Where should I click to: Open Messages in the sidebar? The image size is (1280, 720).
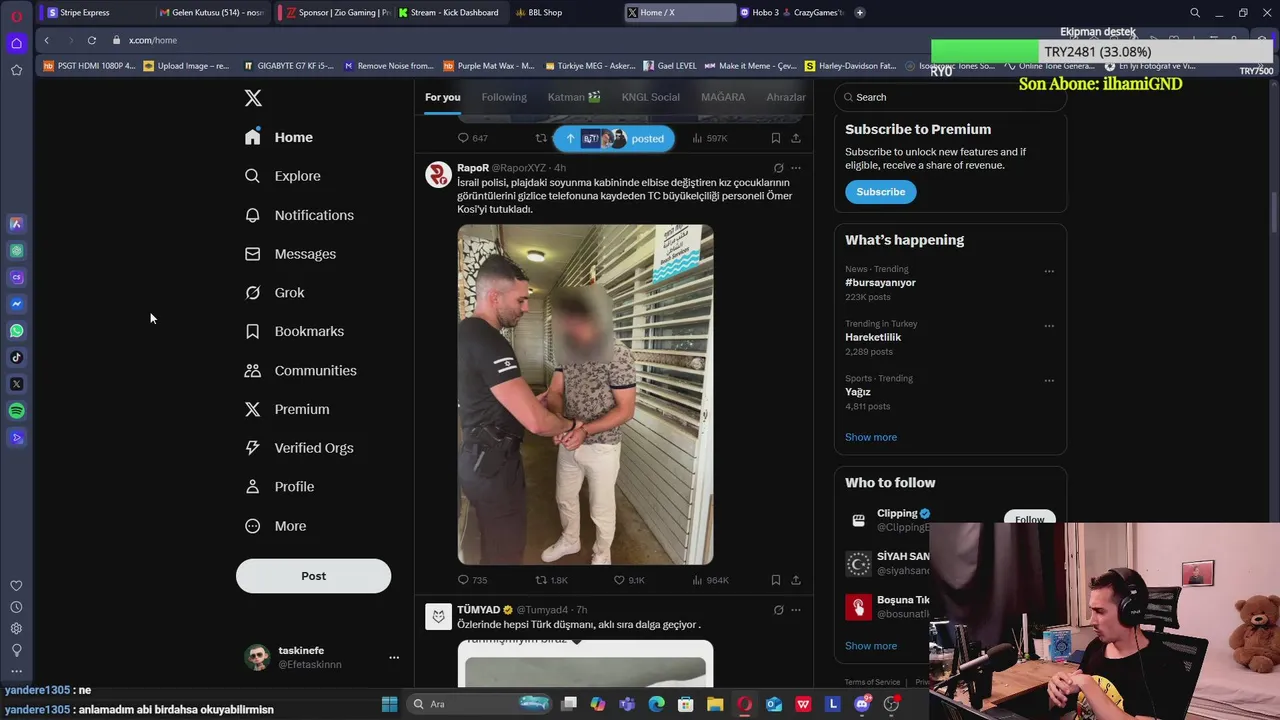click(290, 254)
